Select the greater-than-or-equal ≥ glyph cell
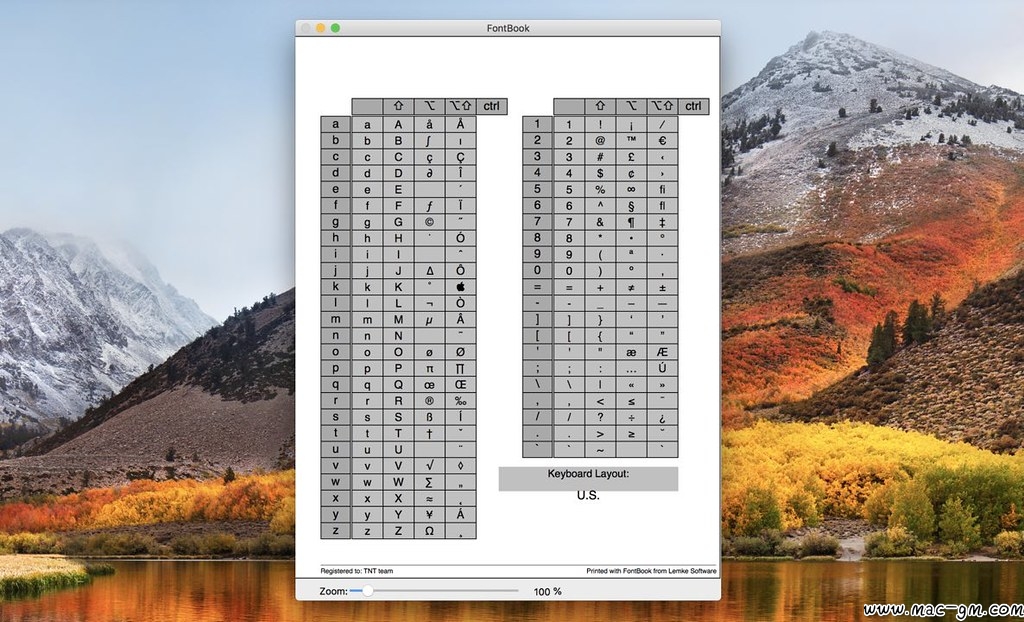 point(632,433)
